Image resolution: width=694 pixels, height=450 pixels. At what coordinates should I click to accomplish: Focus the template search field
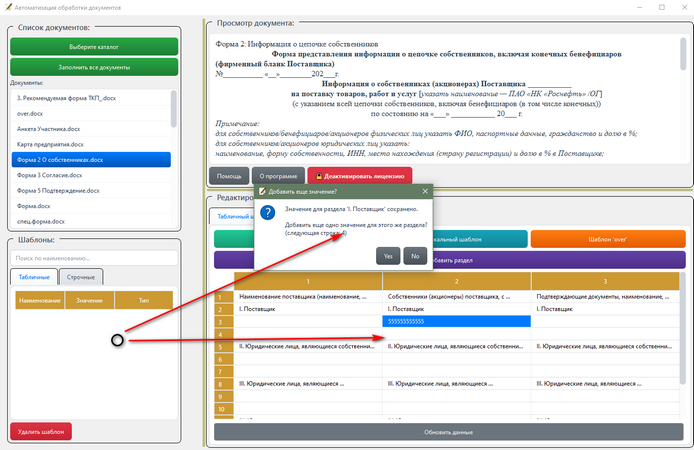click(x=94, y=258)
